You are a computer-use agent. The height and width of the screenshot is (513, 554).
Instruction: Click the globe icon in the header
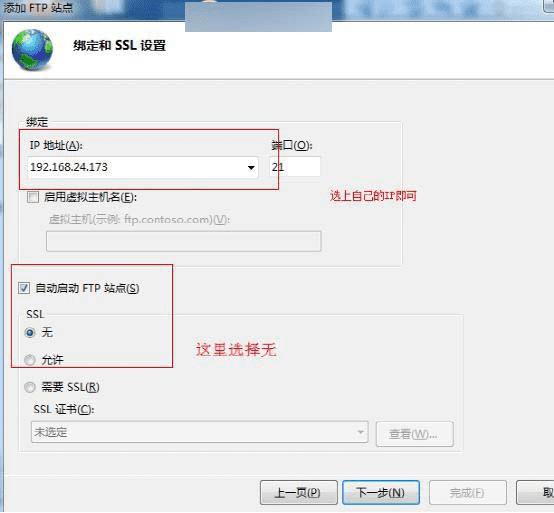(x=32, y=49)
